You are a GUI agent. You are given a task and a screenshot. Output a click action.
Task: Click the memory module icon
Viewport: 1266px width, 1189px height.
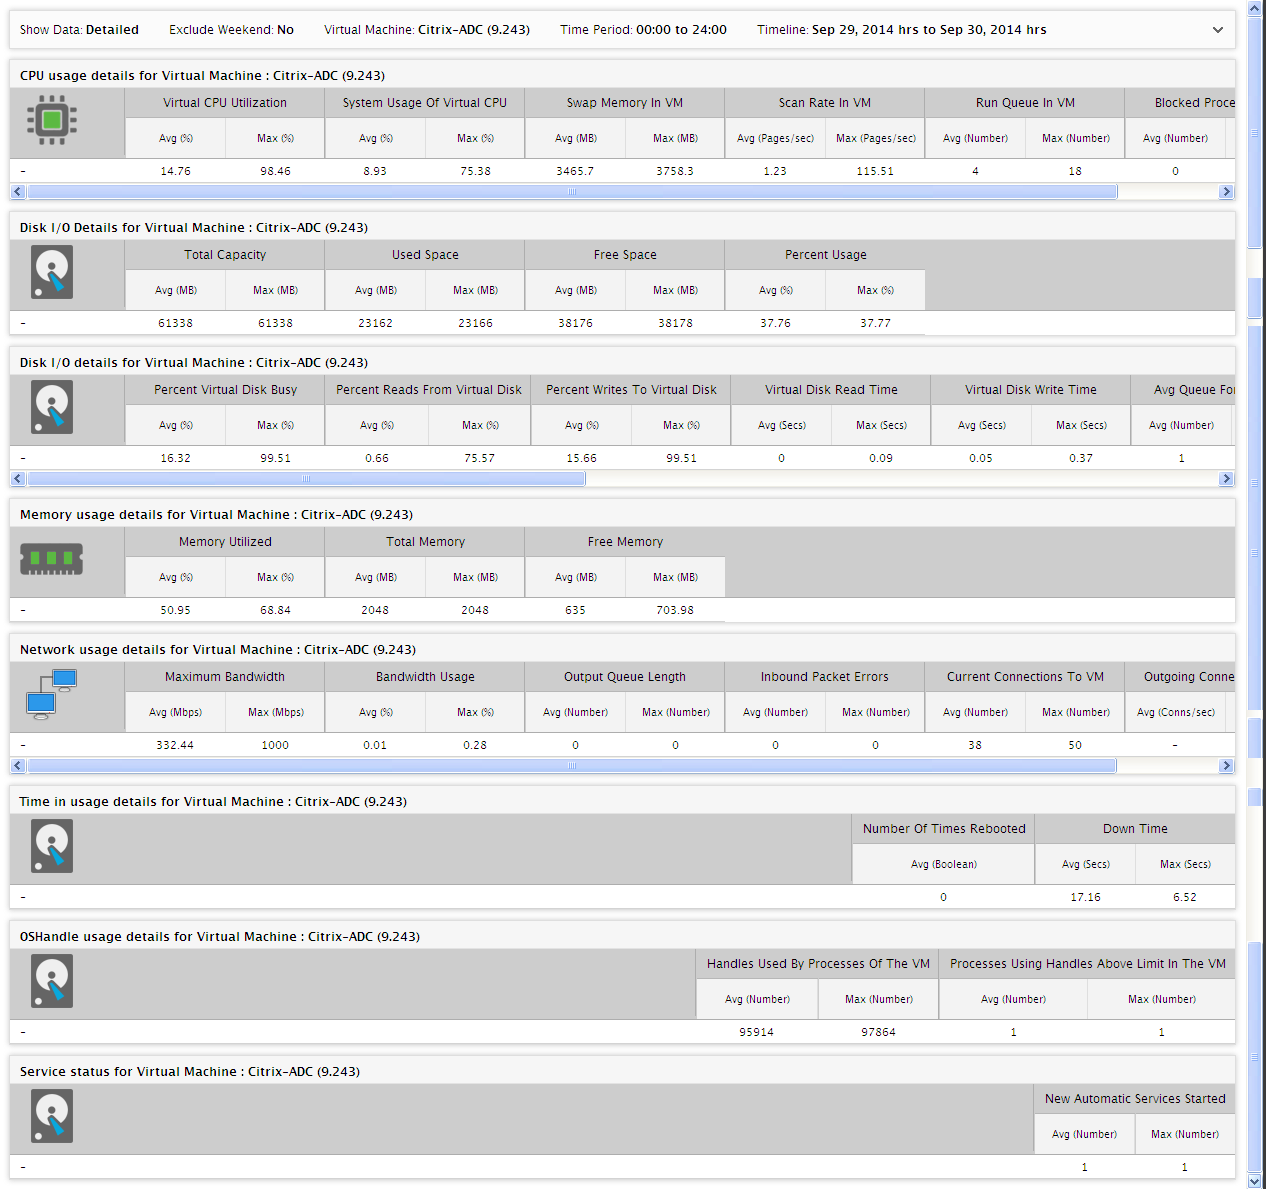pos(52,559)
